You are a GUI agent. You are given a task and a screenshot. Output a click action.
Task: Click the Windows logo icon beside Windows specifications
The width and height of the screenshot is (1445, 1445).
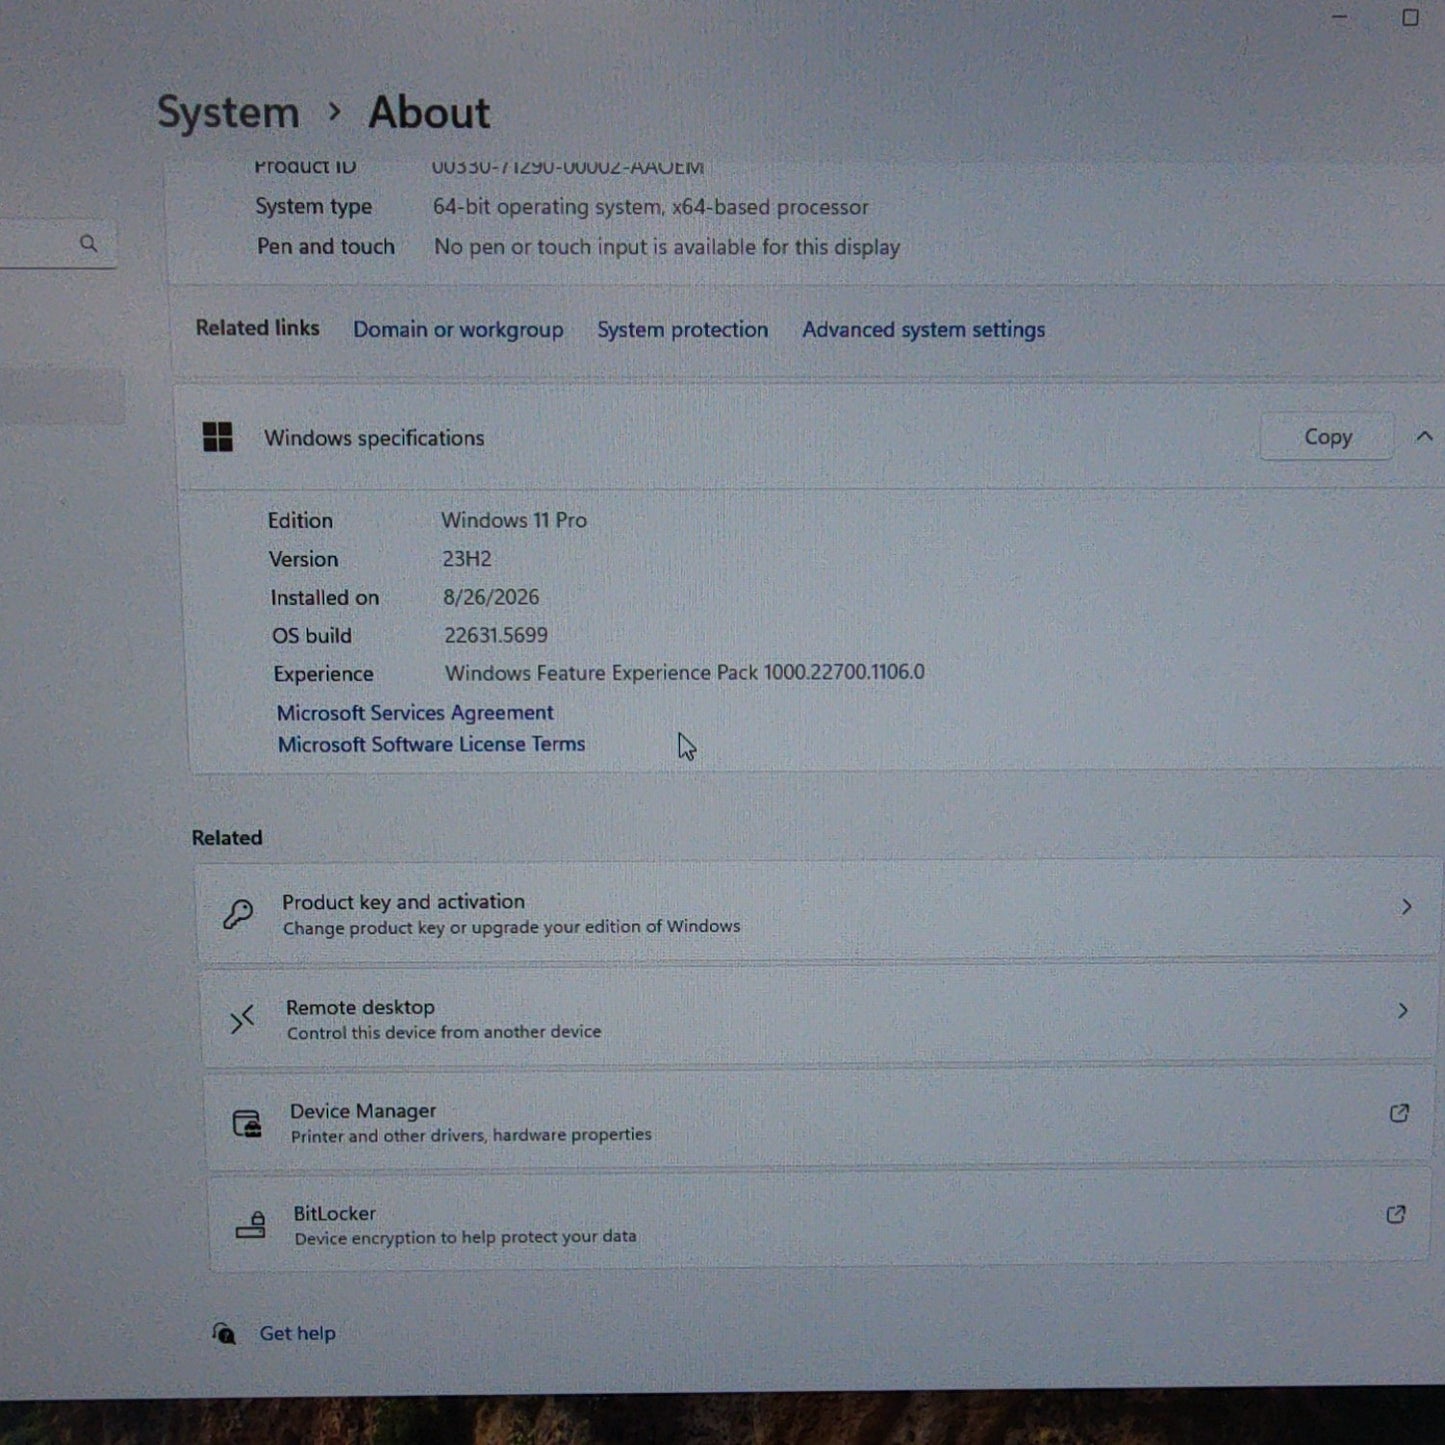pos(218,437)
